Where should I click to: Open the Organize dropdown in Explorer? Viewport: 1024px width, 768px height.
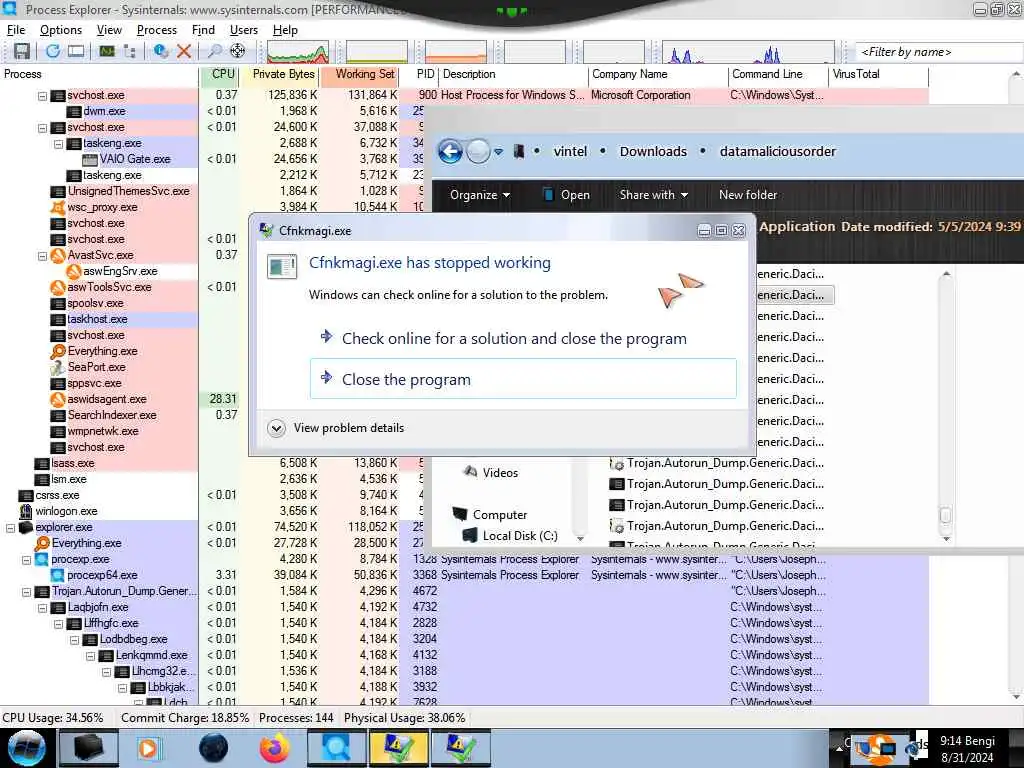coord(480,195)
